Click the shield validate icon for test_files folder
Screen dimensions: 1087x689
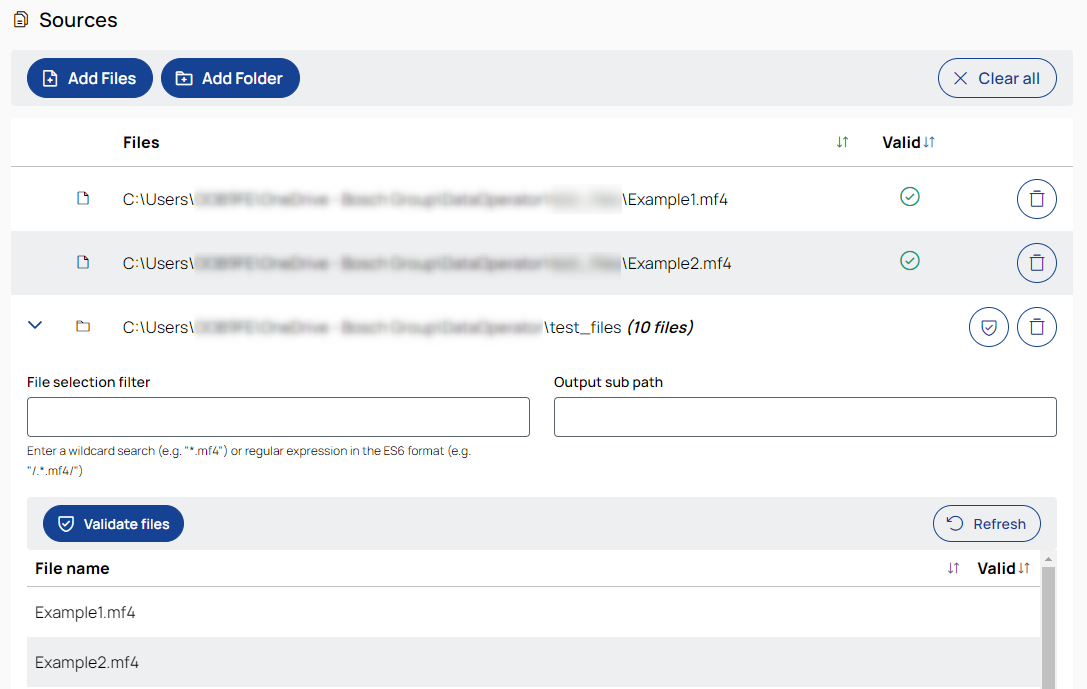tap(988, 327)
